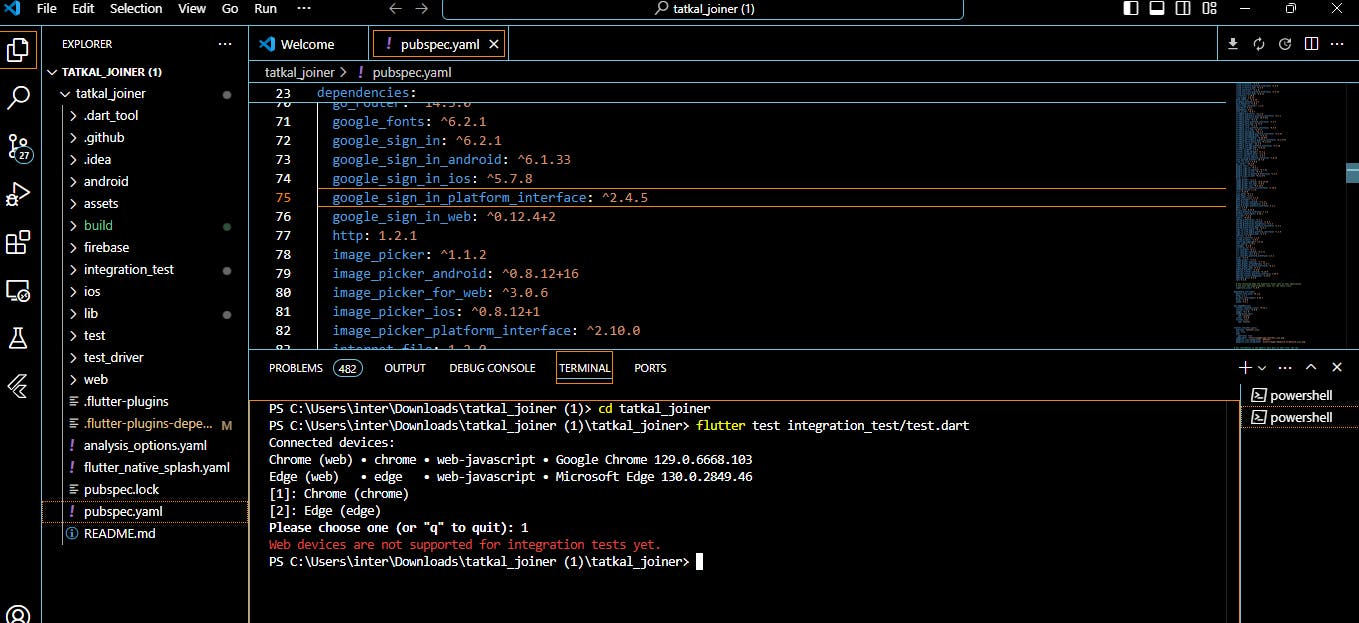The image size is (1359, 623).
Task: Open the Flutter sidebar icon
Action: click(x=18, y=386)
